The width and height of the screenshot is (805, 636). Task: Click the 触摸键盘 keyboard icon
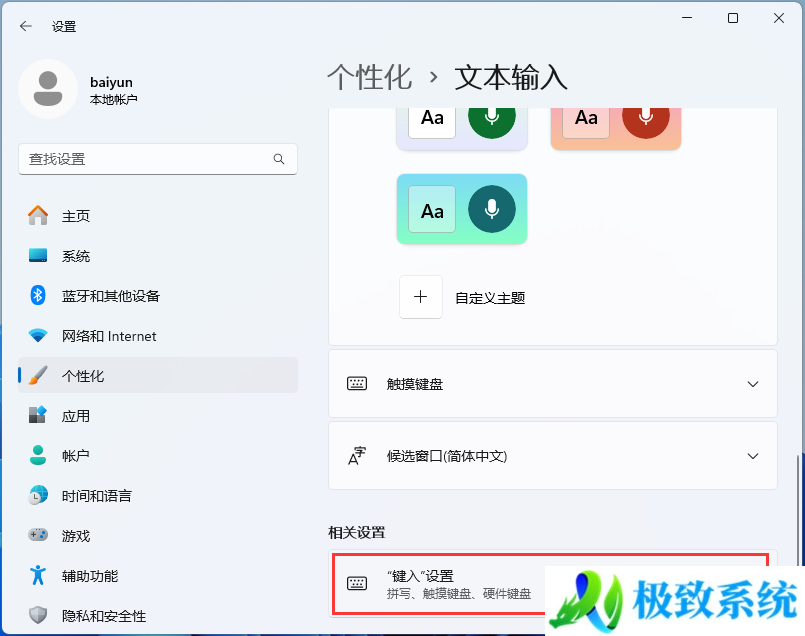tap(357, 383)
